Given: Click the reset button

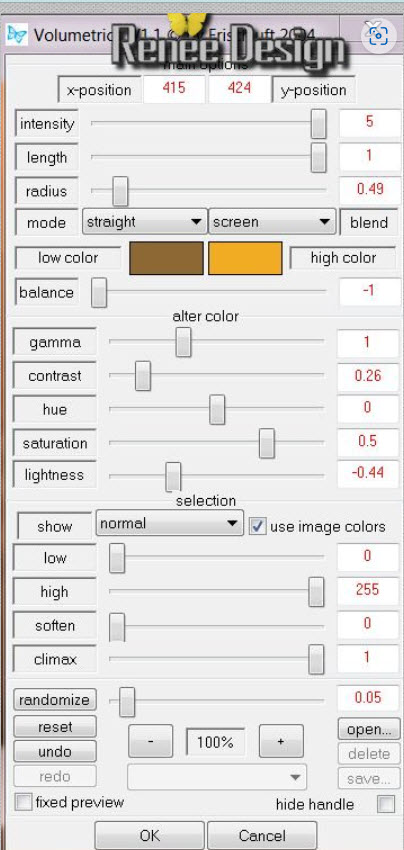Looking at the screenshot, I should (55, 726).
